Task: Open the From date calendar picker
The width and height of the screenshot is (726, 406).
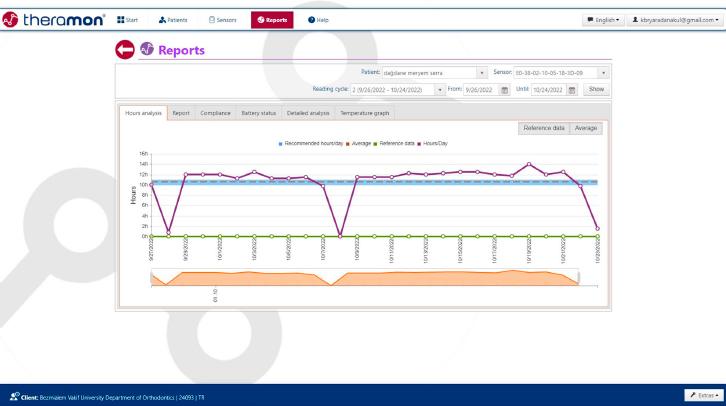Action: [505, 89]
